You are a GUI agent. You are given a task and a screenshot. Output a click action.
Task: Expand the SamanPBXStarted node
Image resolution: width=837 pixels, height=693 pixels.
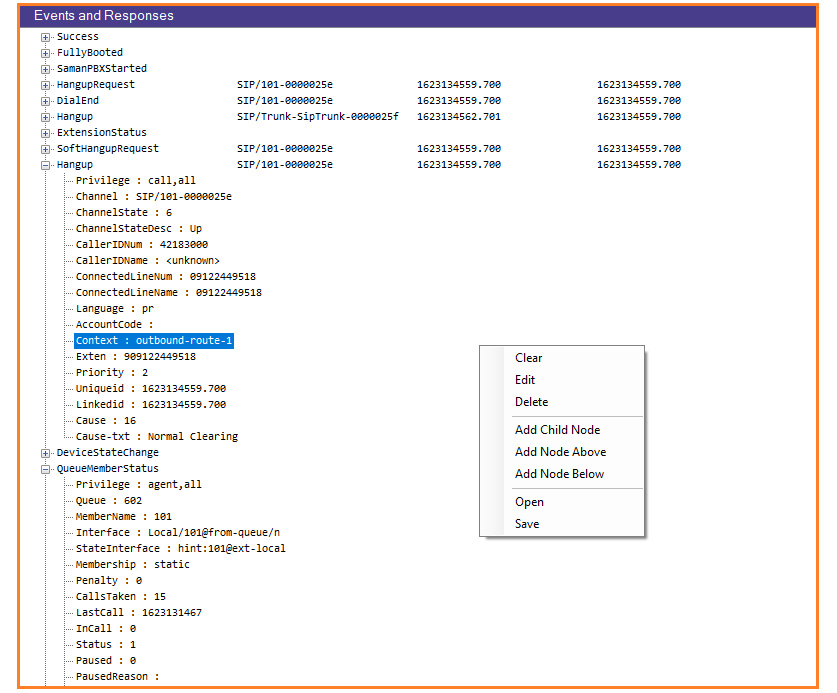46,69
